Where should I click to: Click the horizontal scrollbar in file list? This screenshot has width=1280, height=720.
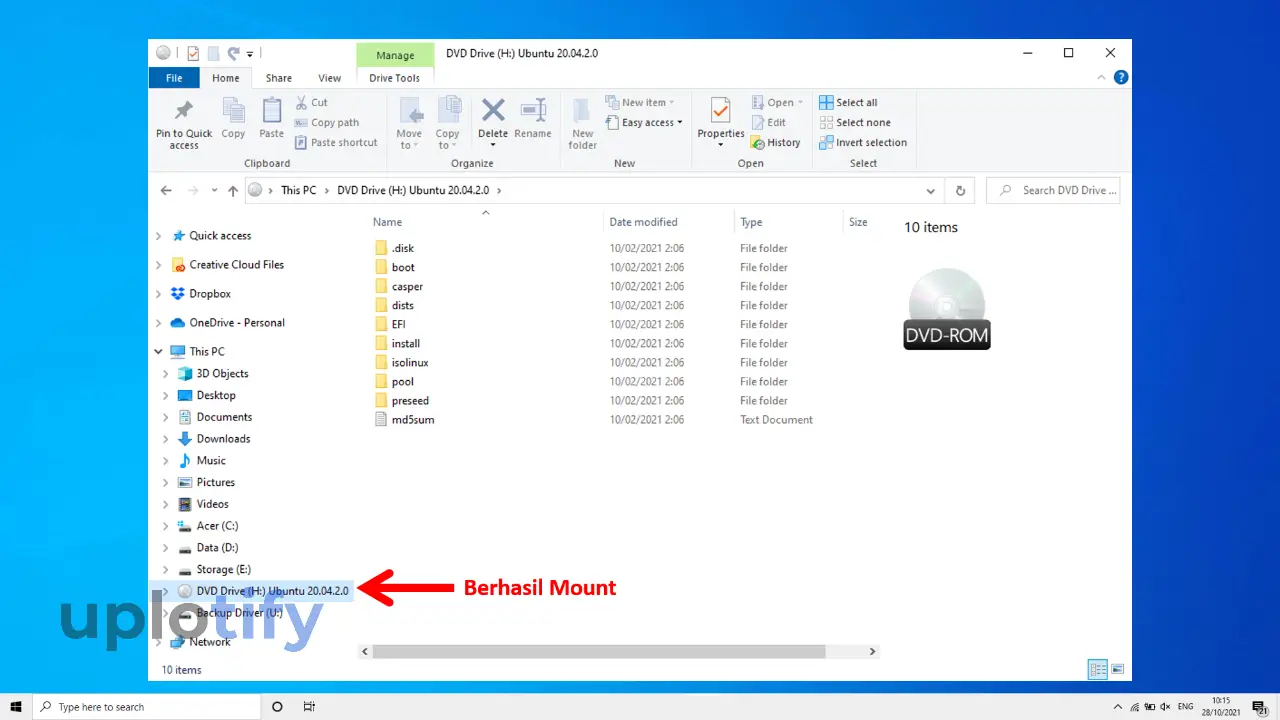point(598,651)
